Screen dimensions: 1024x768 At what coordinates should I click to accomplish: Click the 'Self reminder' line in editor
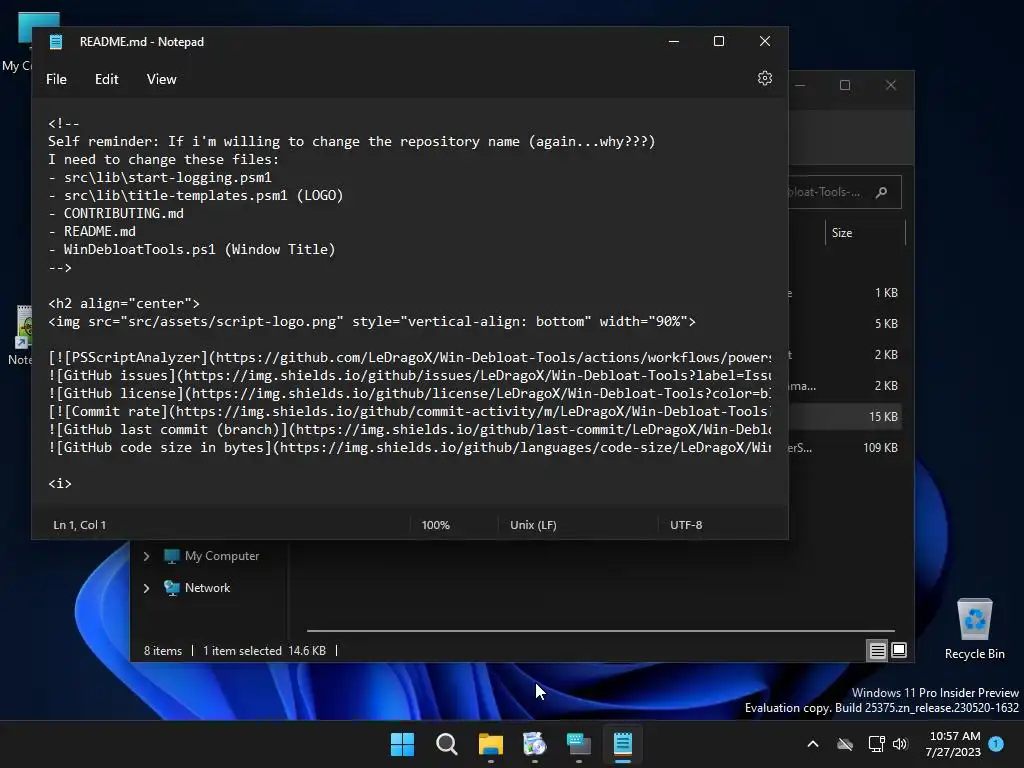(351, 142)
